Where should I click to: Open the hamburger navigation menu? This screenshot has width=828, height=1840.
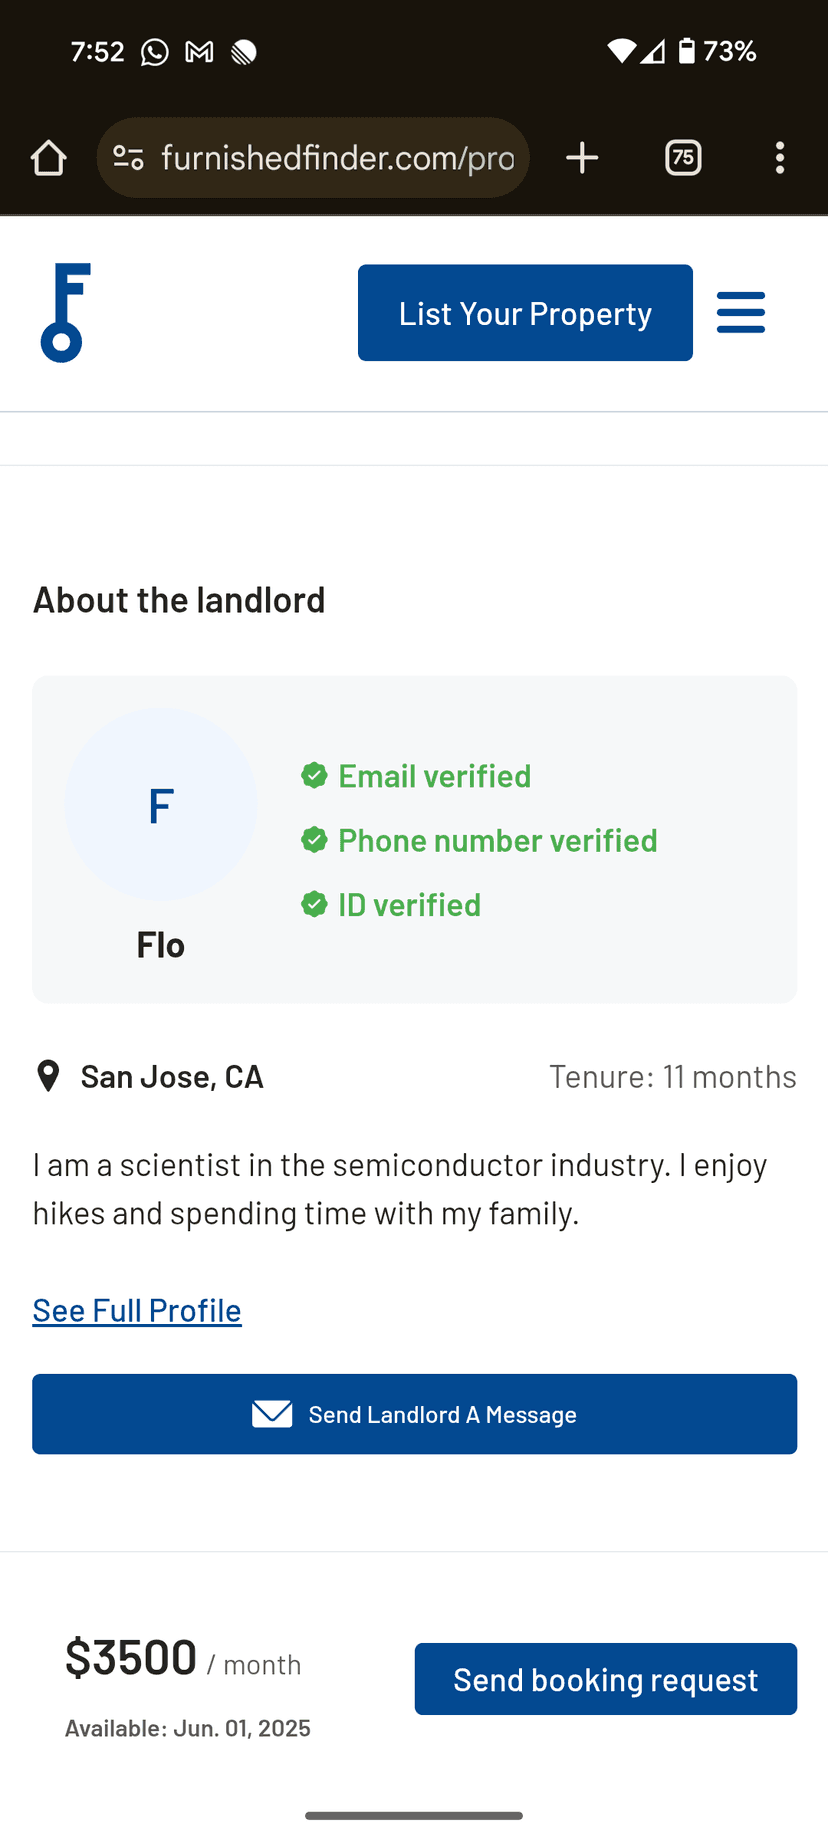tap(741, 312)
